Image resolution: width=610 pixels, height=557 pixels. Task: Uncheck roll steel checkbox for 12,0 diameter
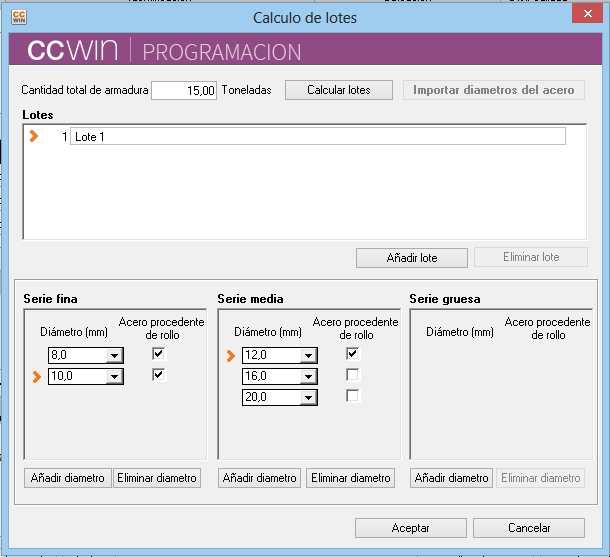pyautogui.click(x=352, y=354)
